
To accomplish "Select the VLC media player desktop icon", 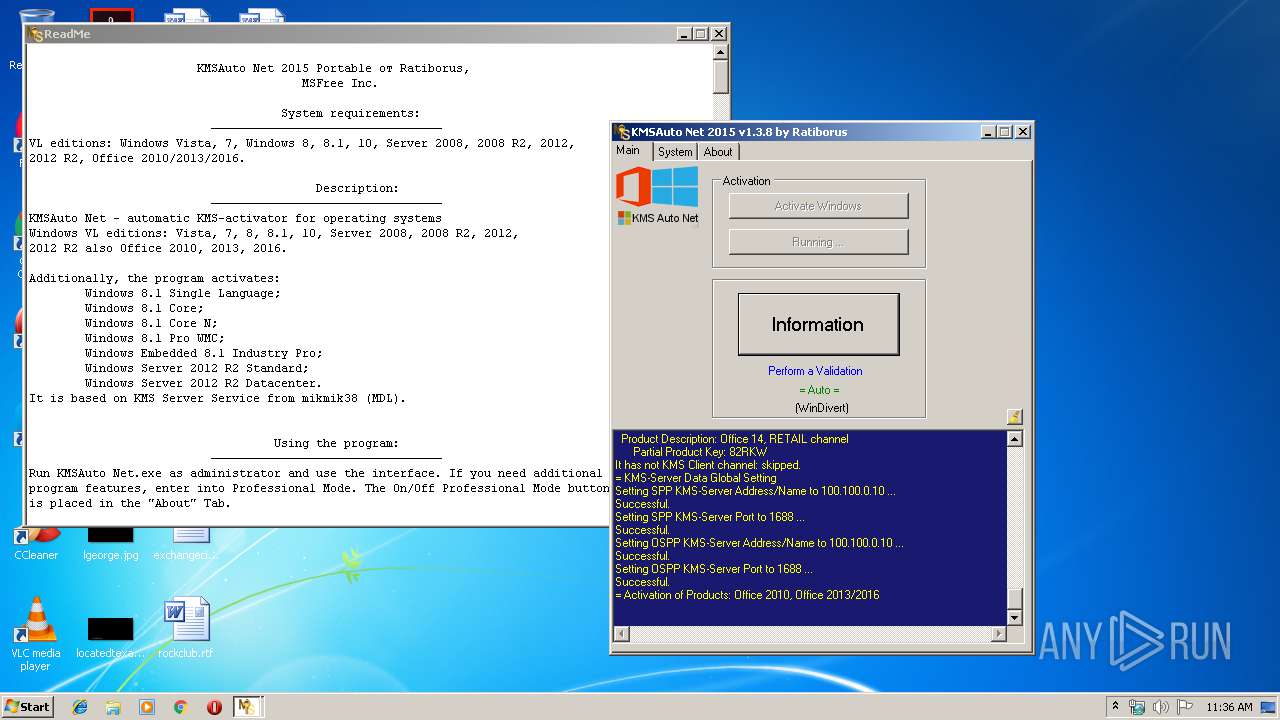I will (x=36, y=634).
